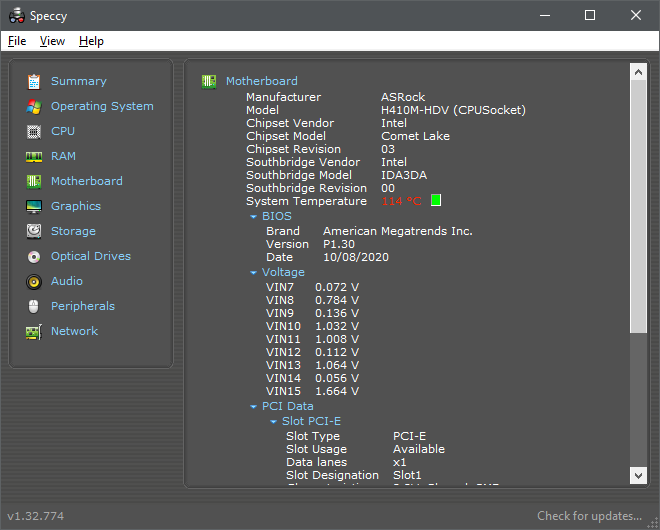Select the Motherboard sidebar label
The height and width of the screenshot is (530, 660).
pyautogui.click(x=87, y=181)
